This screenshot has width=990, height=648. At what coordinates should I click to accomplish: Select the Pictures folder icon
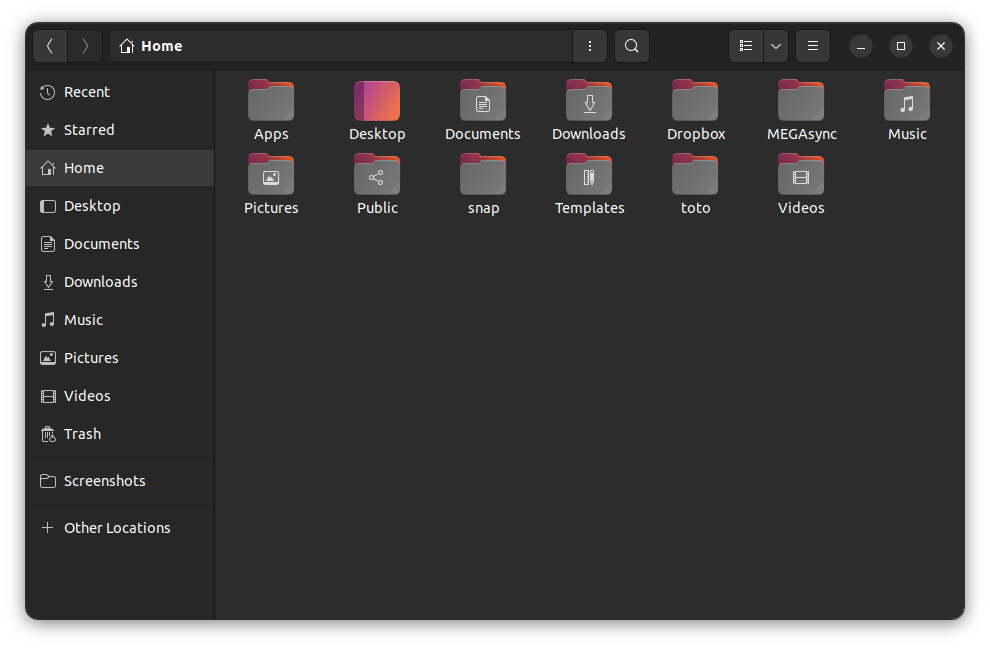pyautogui.click(x=271, y=176)
